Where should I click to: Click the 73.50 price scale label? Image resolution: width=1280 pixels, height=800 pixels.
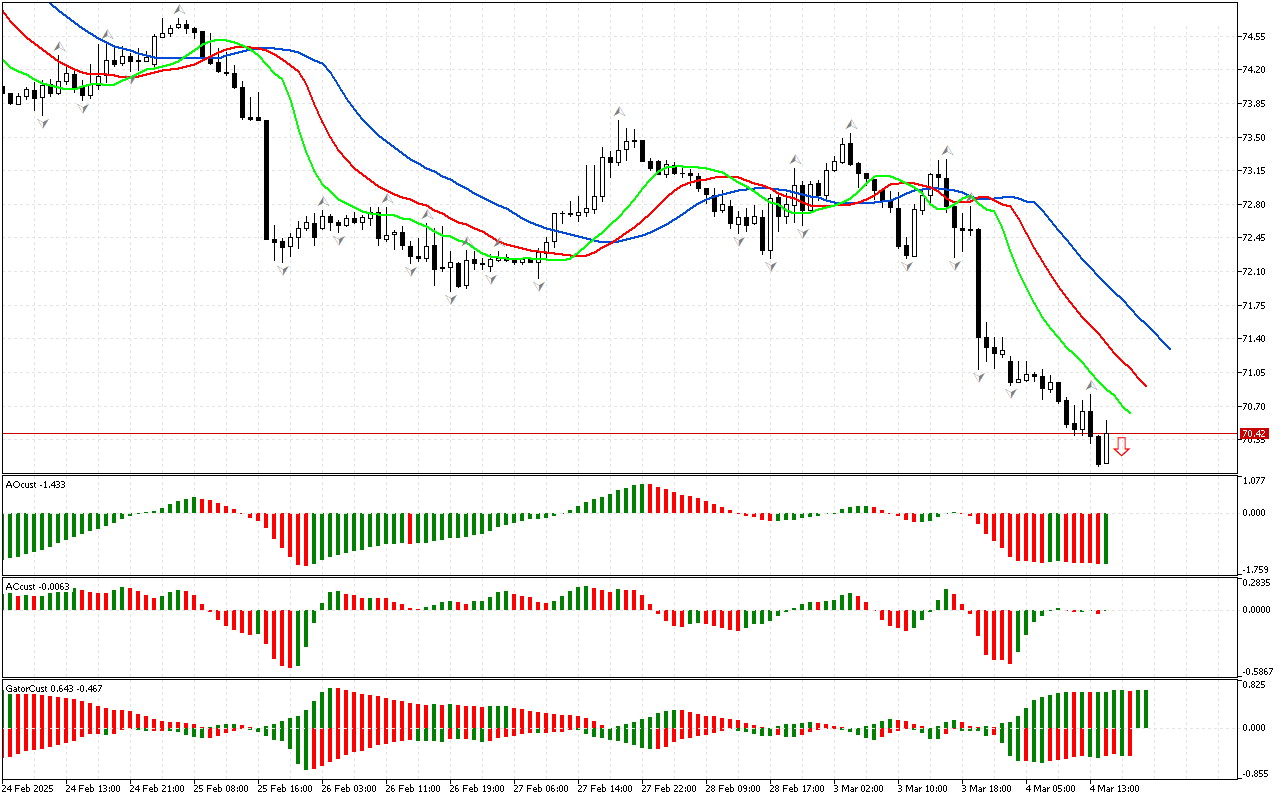[1253, 138]
